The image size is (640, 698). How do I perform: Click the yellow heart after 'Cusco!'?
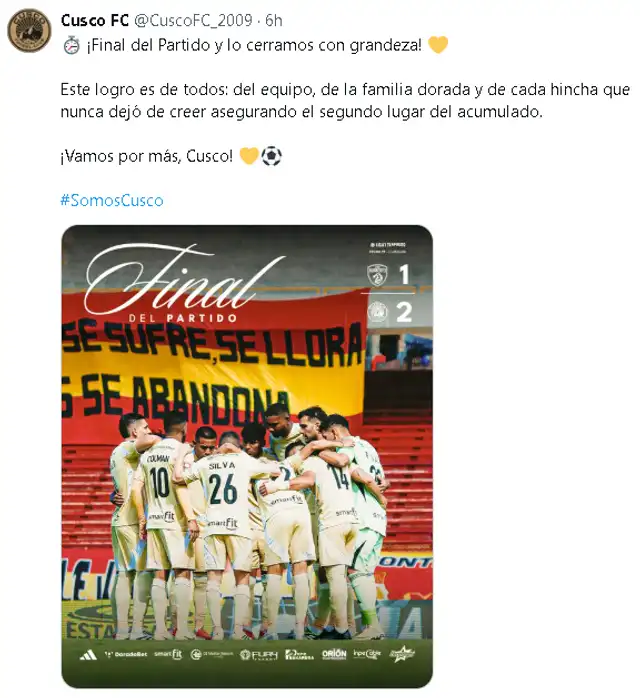pyautogui.click(x=249, y=156)
